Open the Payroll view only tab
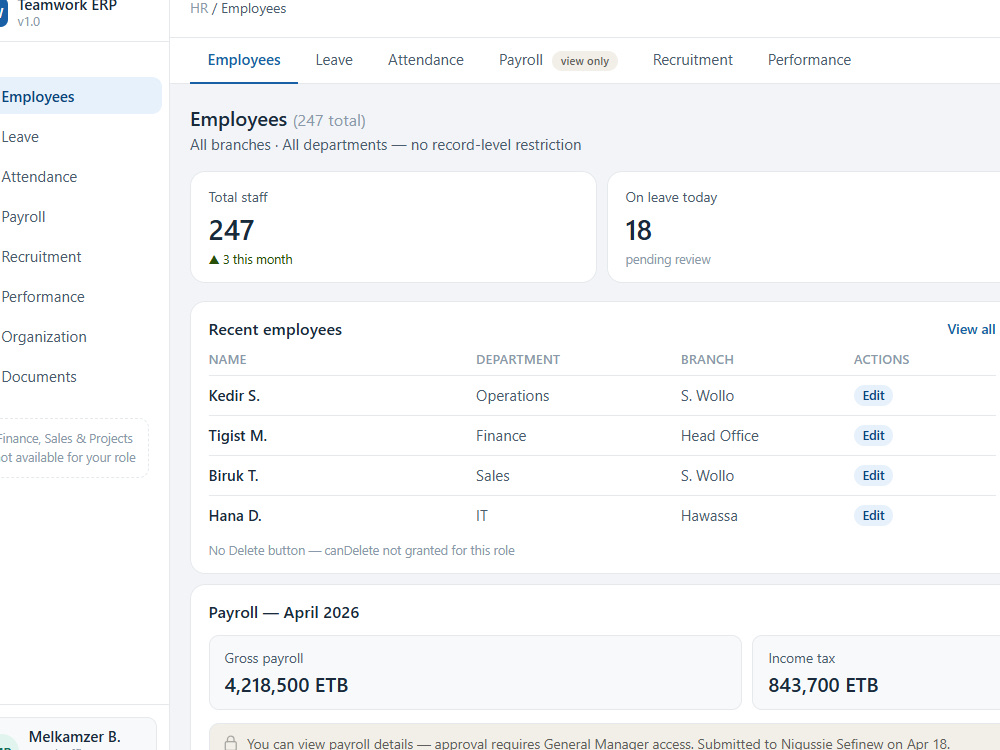The image size is (1000, 750). (558, 60)
